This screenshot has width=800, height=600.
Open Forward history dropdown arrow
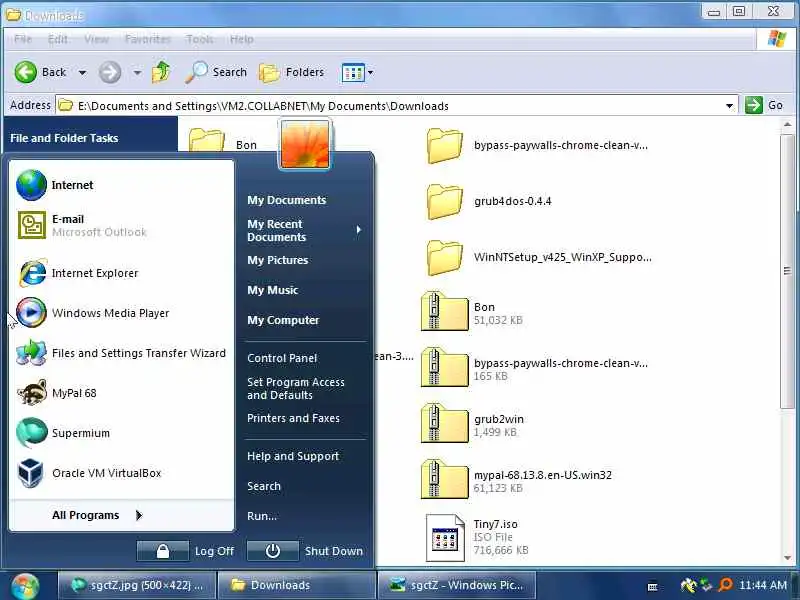click(x=137, y=72)
